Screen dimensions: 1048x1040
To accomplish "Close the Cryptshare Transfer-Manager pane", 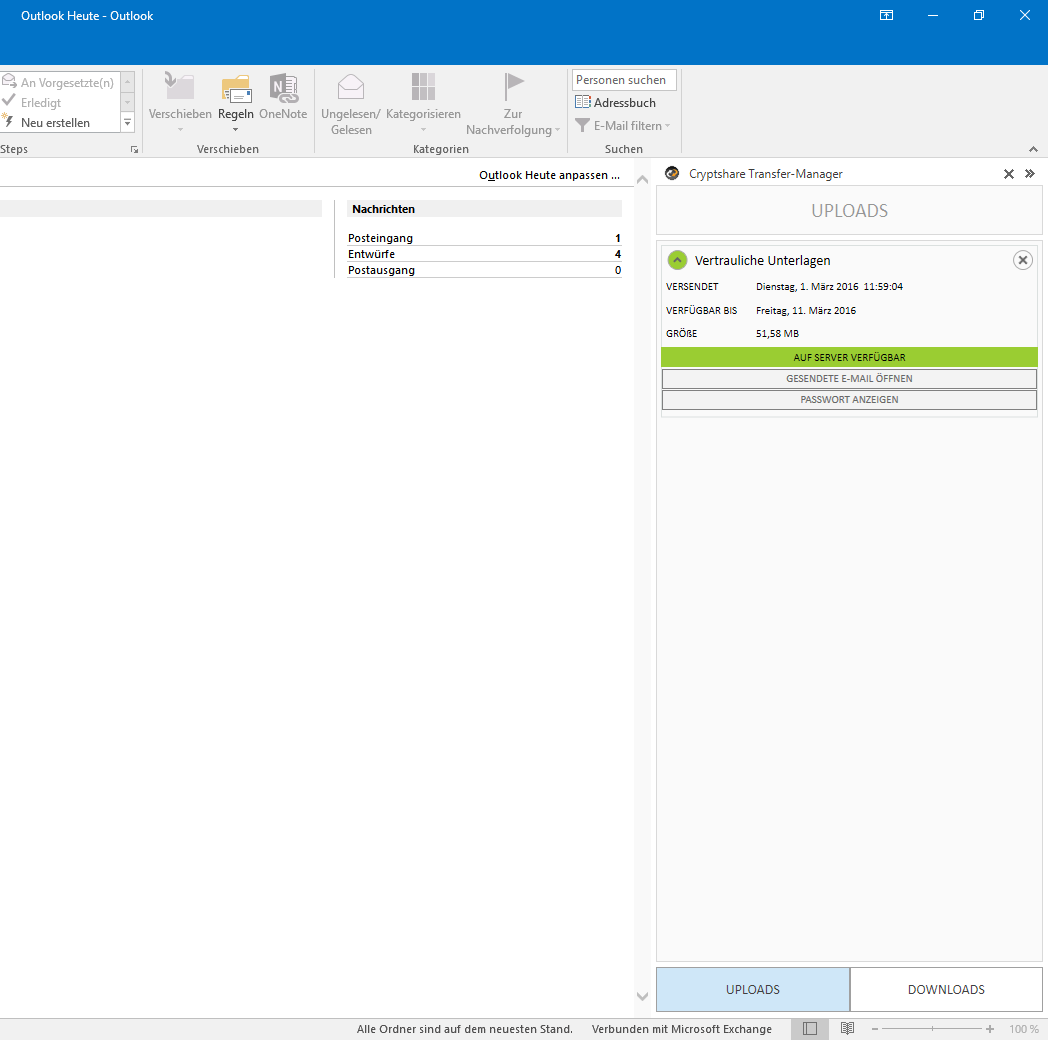I will click(x=1009, y=174).
